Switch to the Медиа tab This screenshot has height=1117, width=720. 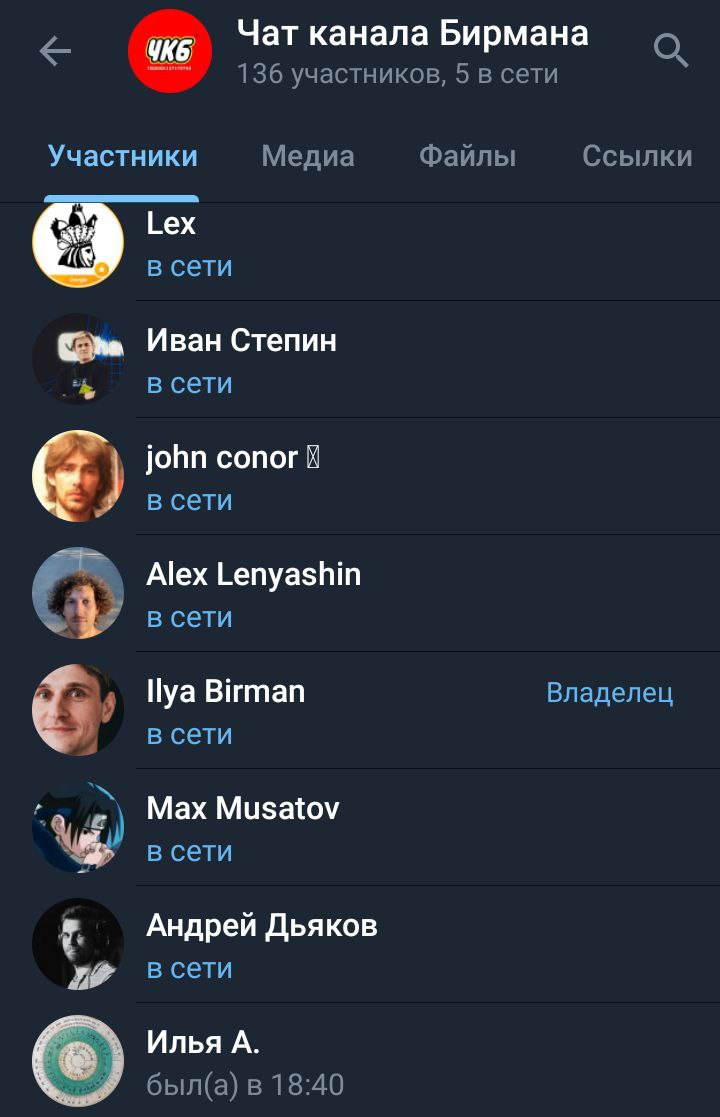pos(308,156)
